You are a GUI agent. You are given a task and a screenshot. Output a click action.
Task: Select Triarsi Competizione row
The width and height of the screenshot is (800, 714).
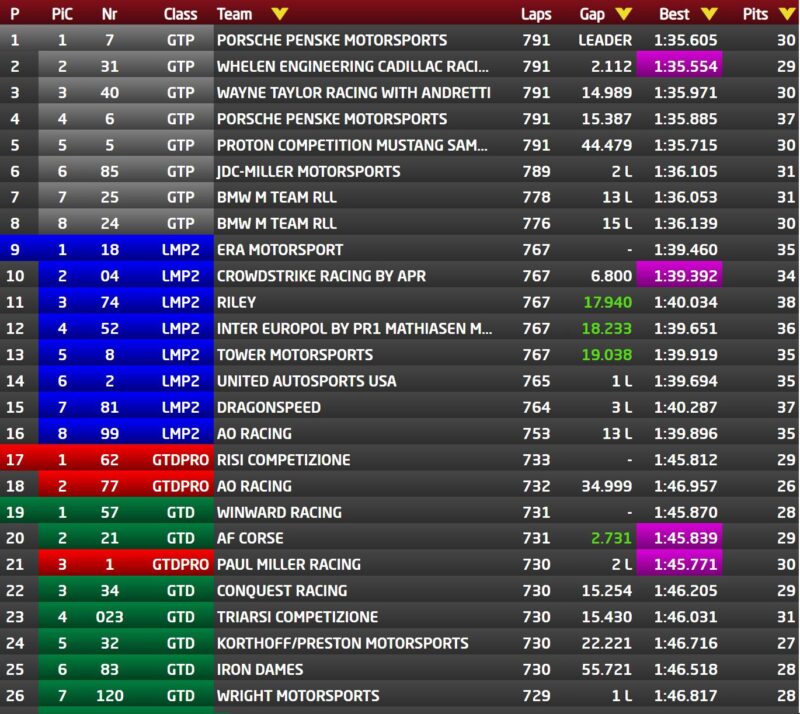click(x=400, y=617)
